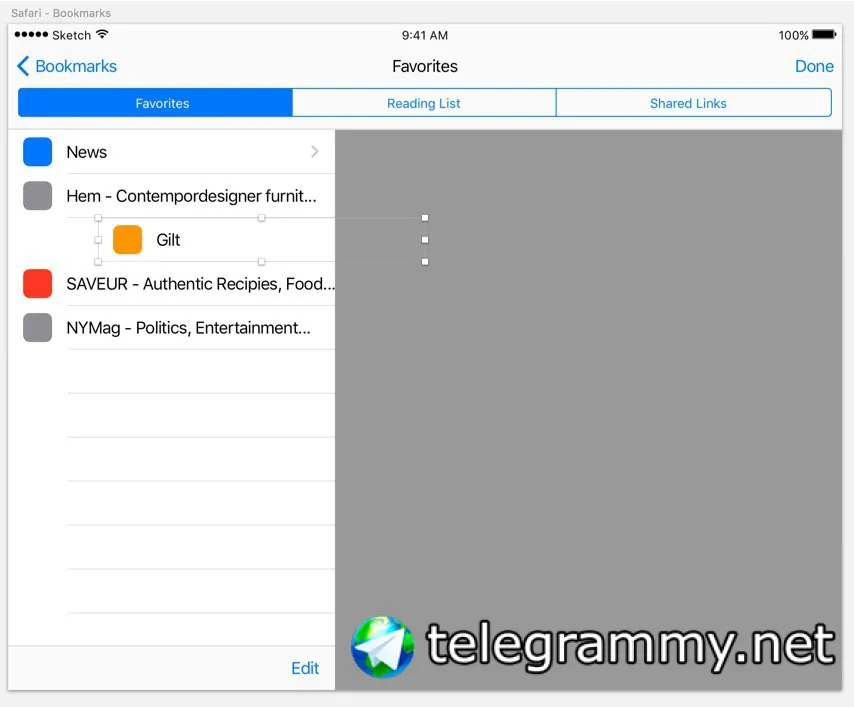Tap the Done button
The height and width of the screenshot is (707, 854).
pos(814,66)
